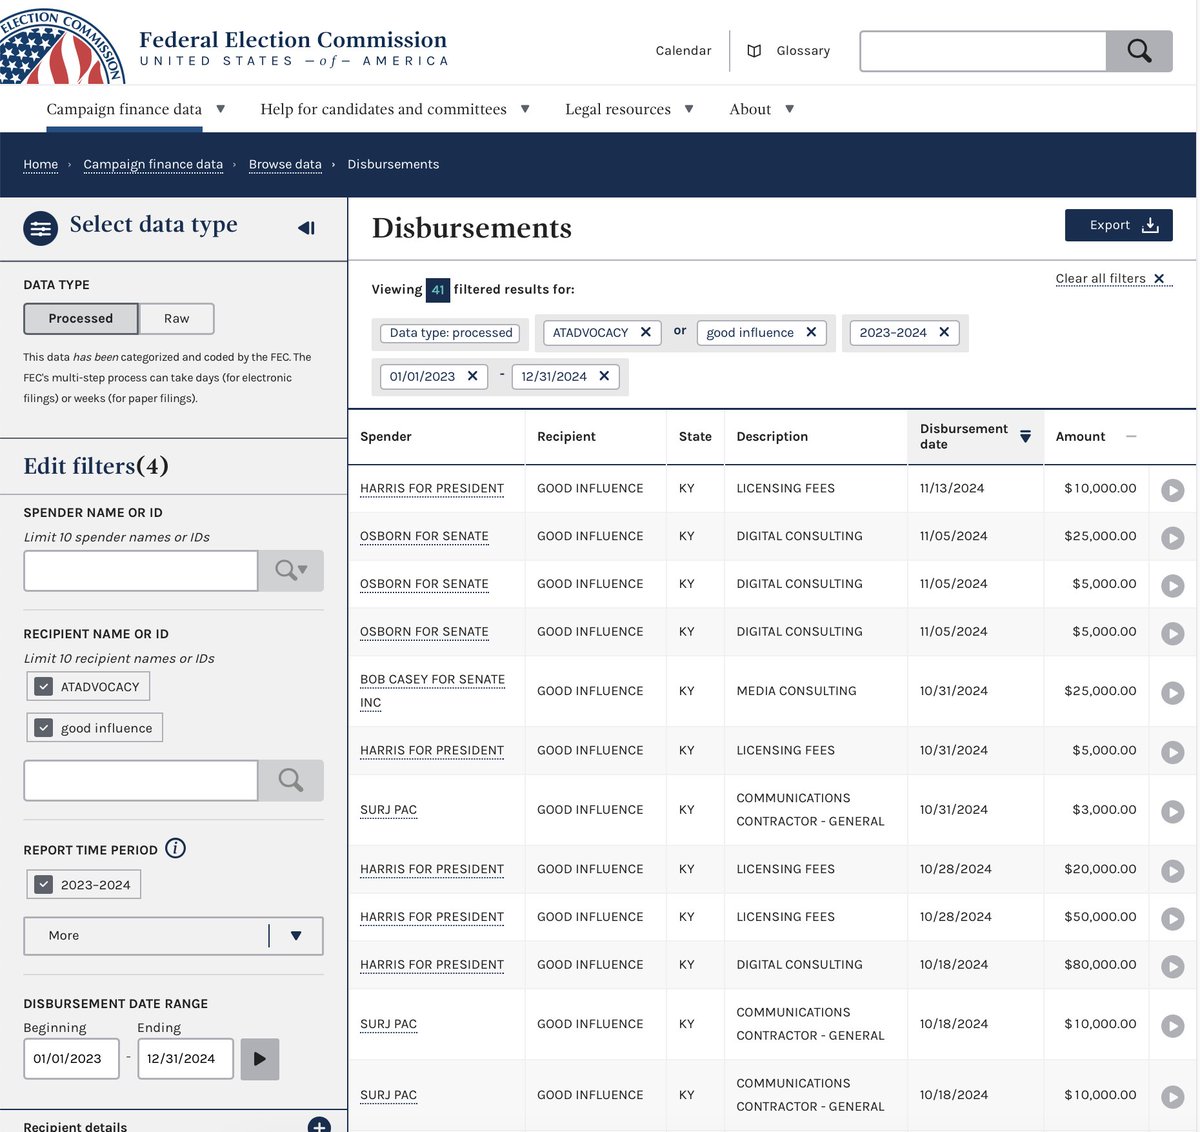Remove the good influence filter tag
The image size is (1200, 1132).
point(811,332)
